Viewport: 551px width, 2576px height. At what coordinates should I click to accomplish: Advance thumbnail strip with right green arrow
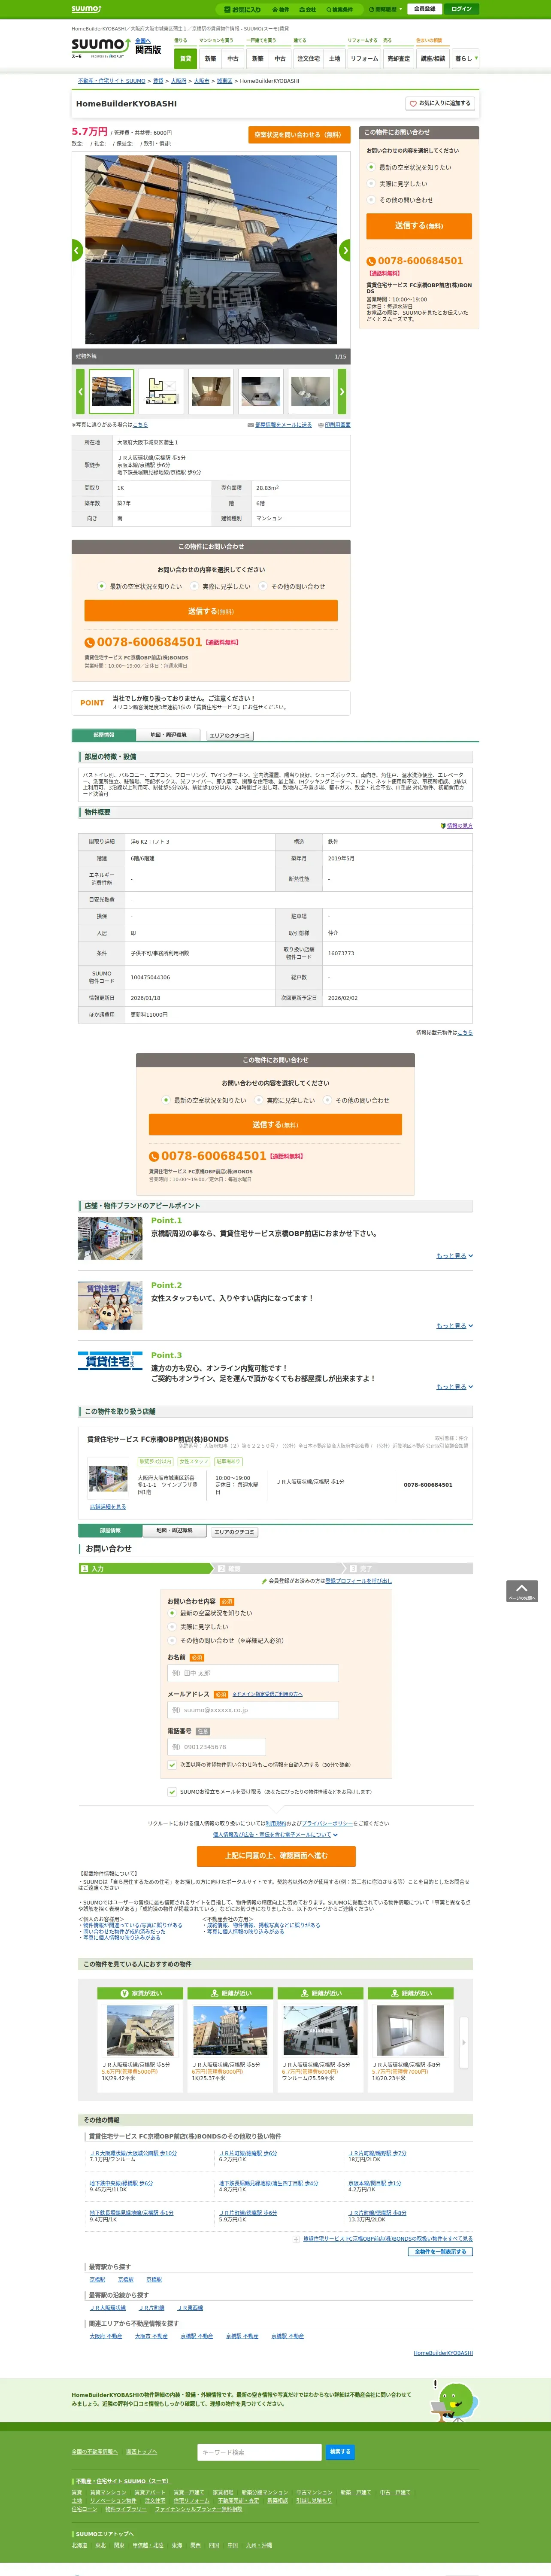pos(342,392)
